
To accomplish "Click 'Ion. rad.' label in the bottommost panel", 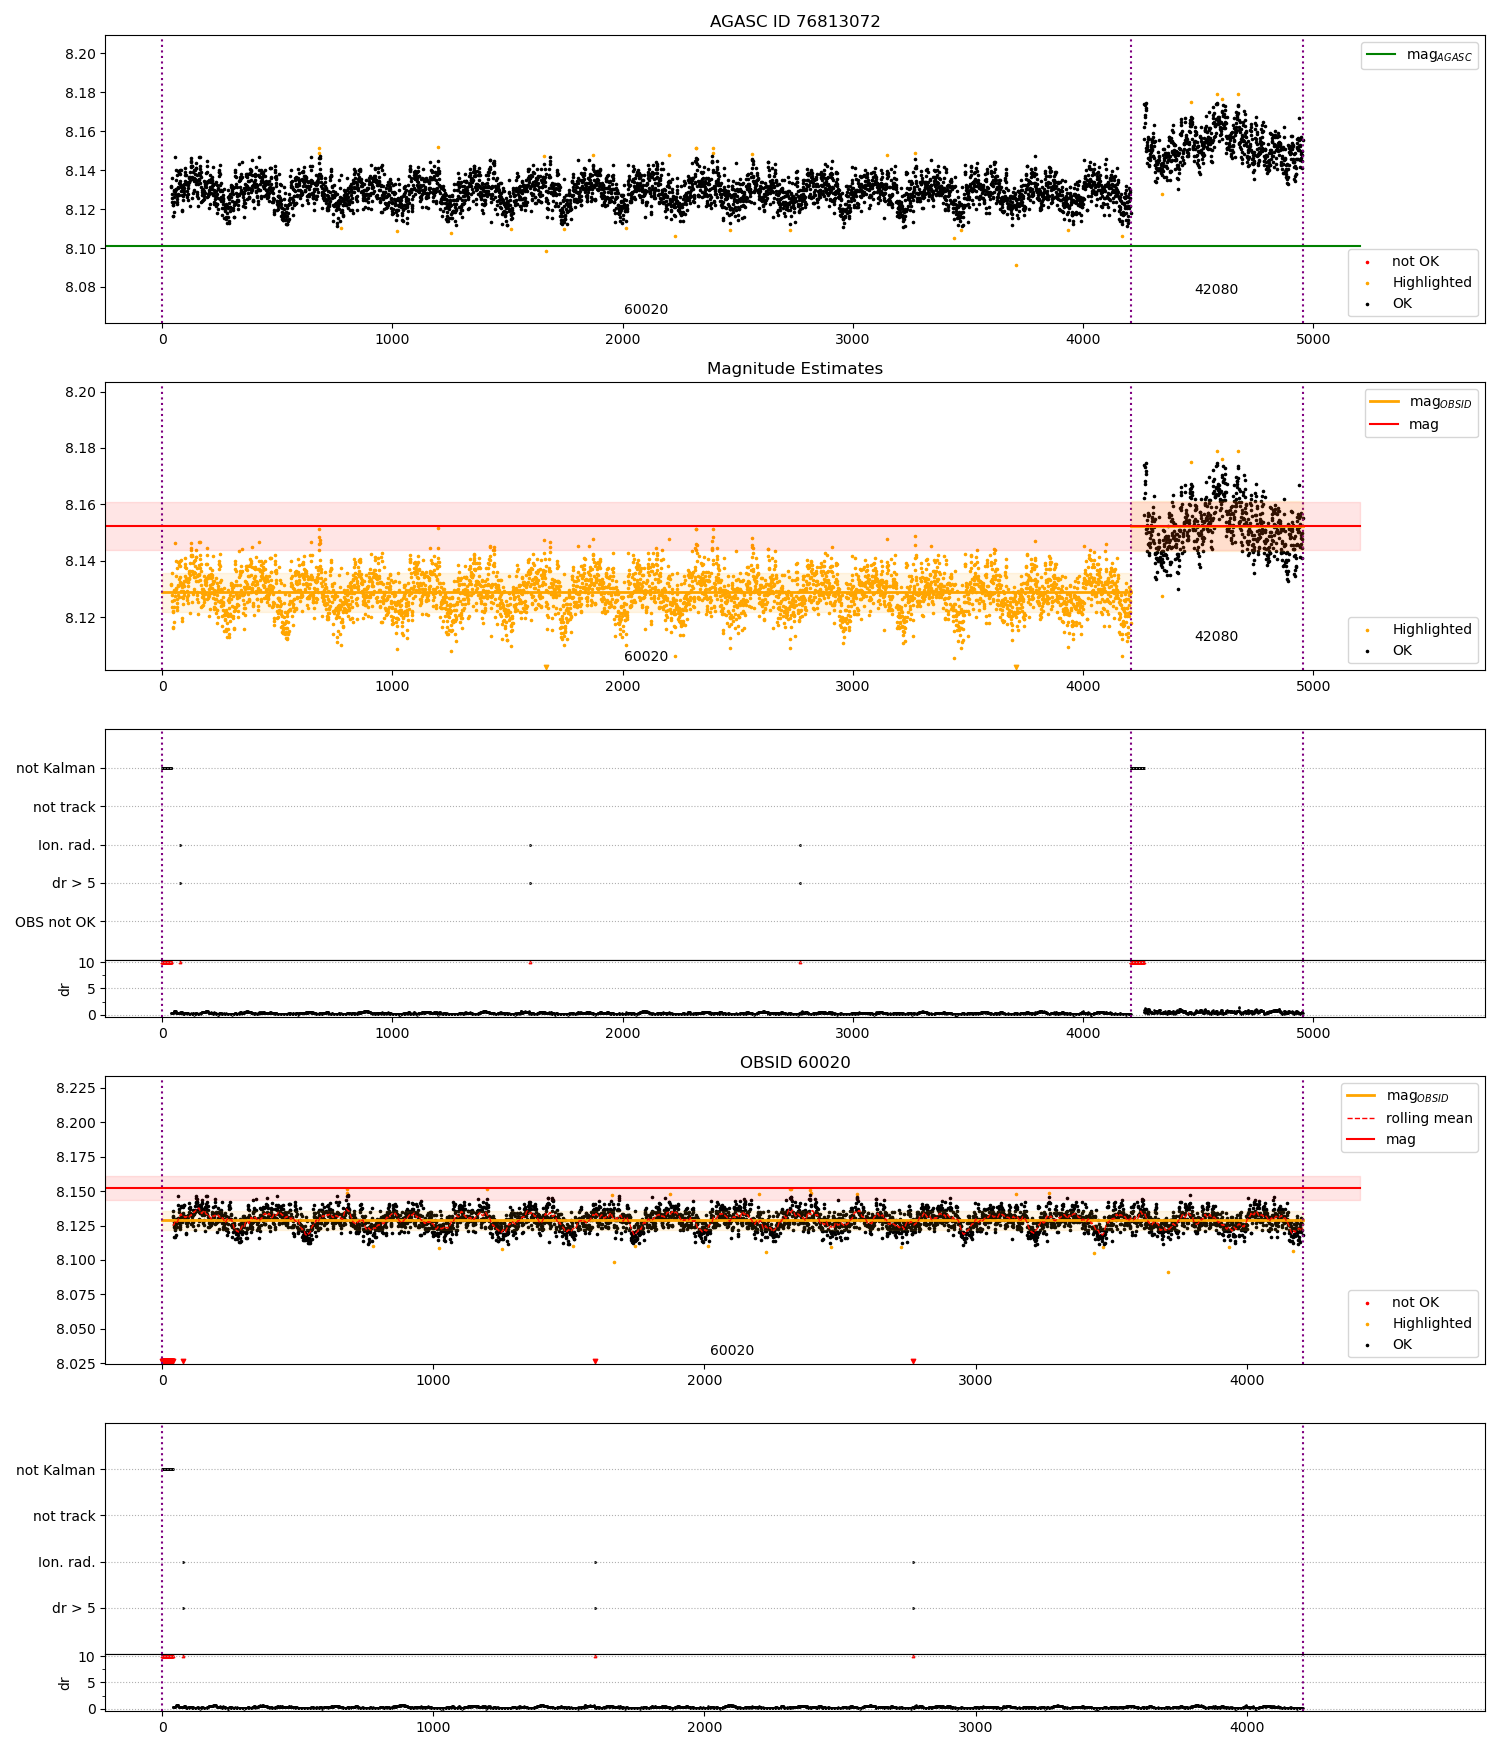I will [67, 1562].
